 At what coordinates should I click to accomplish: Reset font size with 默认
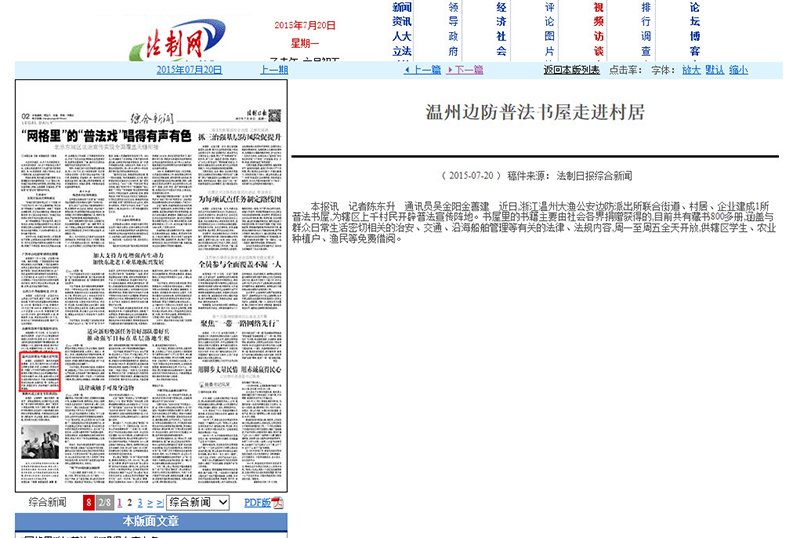pos(715,69)
